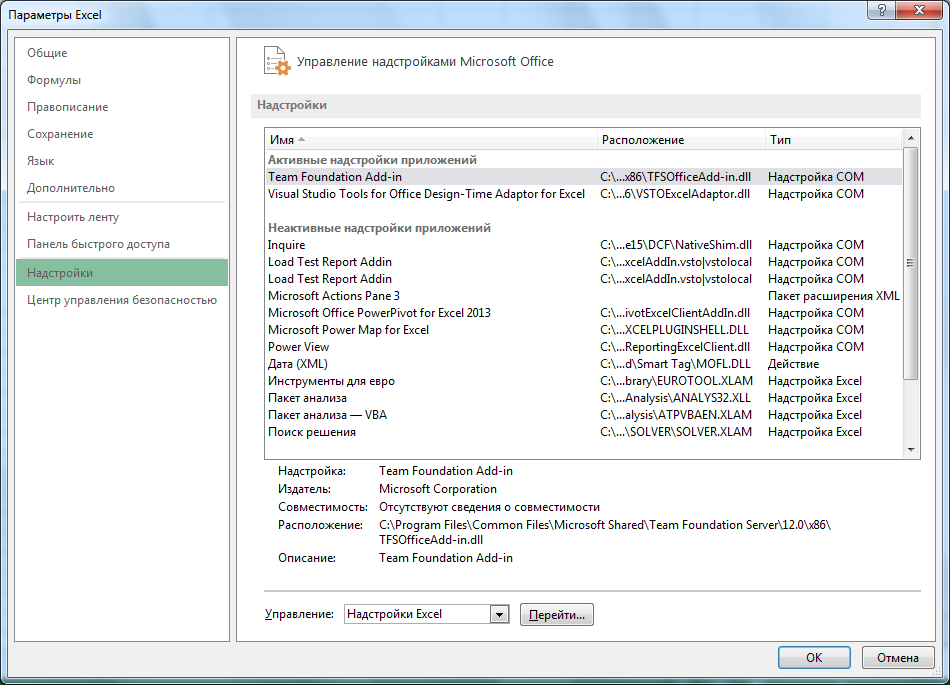This screenshot has height=685, width=950.
Task: Select the Microsoft Actions Pane 3 row
Action: click(584, 296)
